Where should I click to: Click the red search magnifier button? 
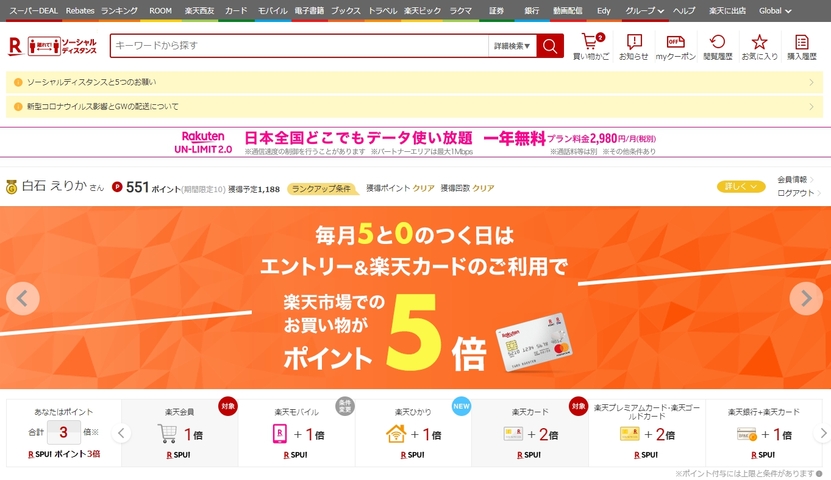tap(550, 46)
